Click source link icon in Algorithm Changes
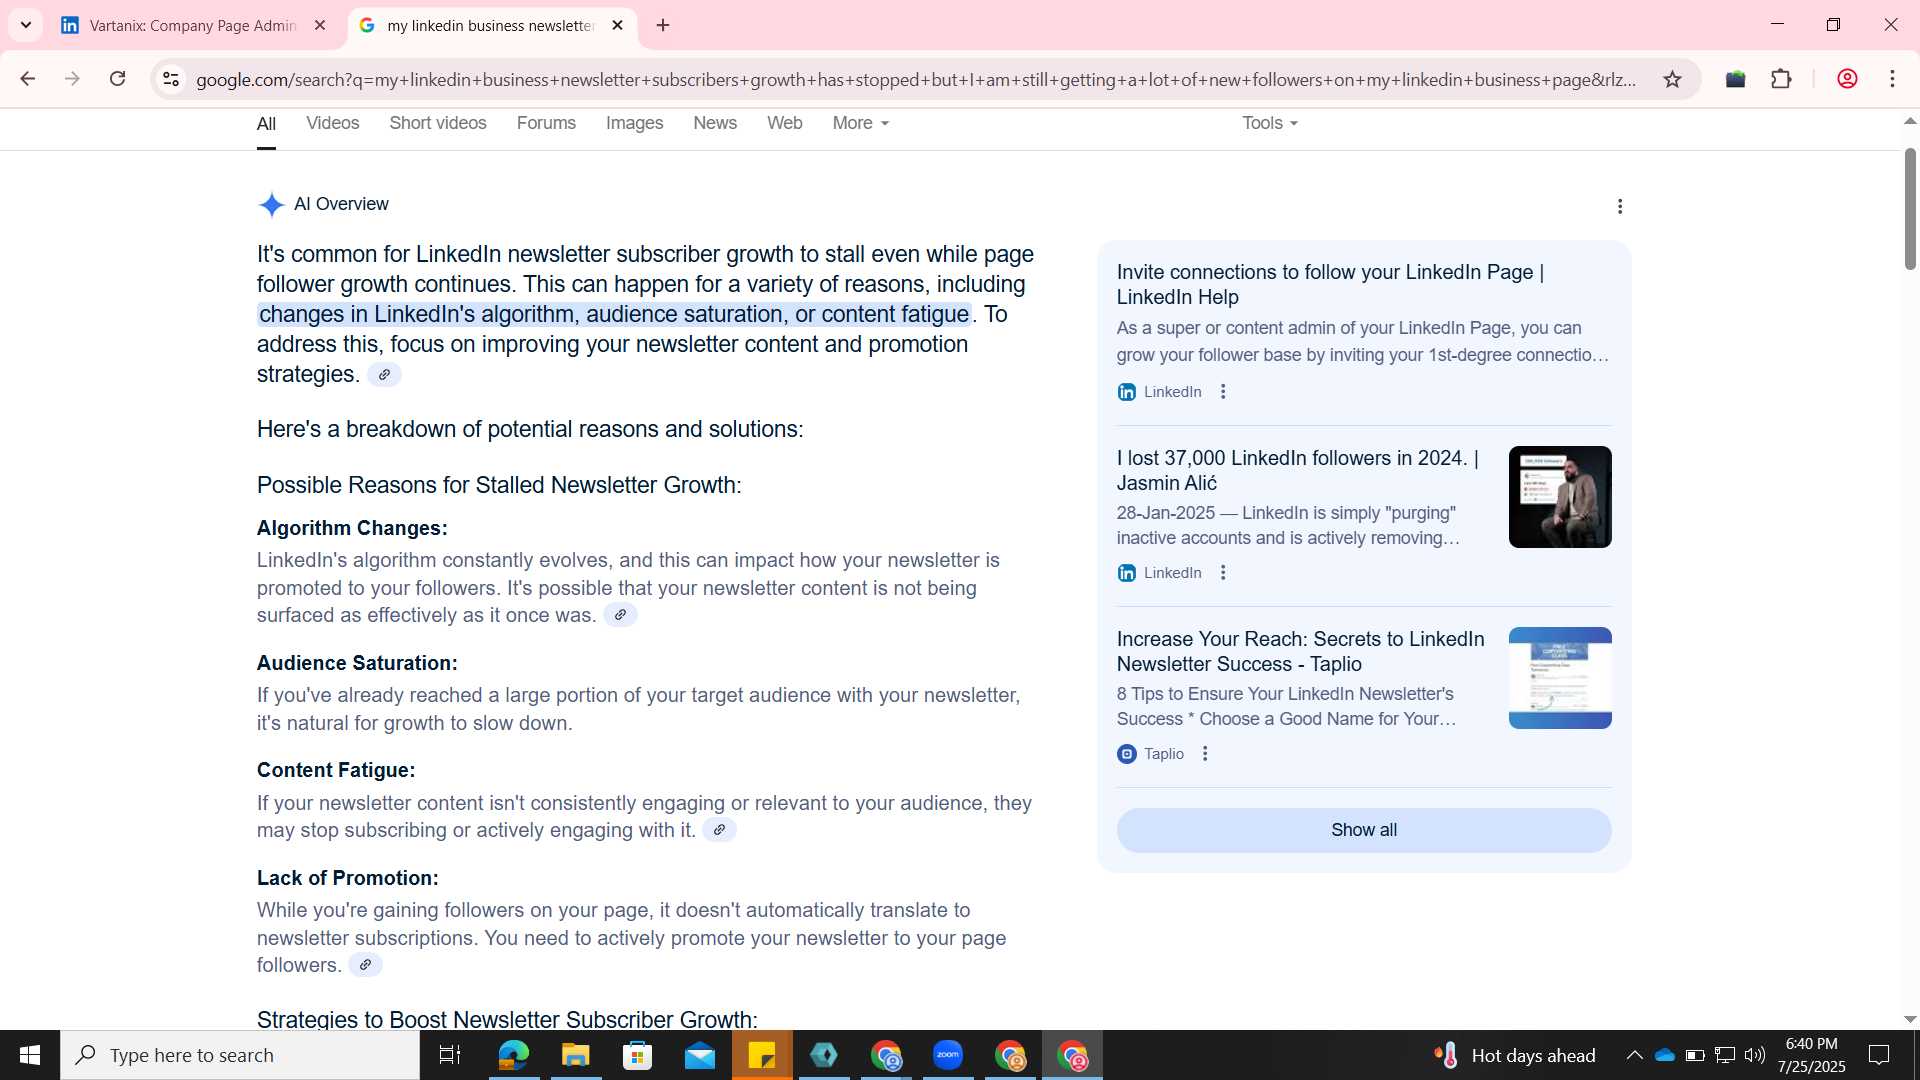This screenshot has height=1080, width=1920. click(x=620, y=615)
